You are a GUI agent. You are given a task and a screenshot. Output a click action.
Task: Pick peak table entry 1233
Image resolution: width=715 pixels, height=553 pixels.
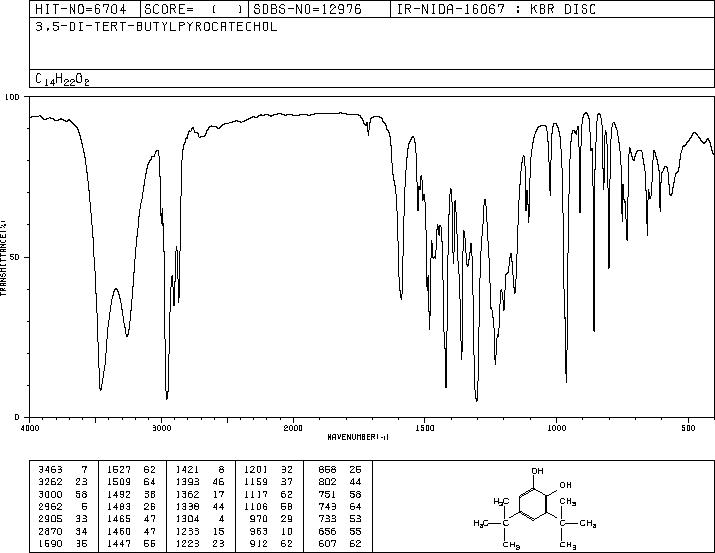coord(201,532)
